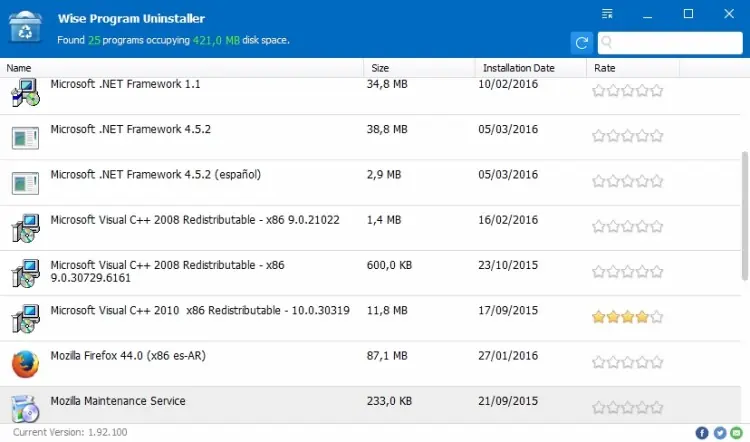Focus the program search input field

click(x=670, y=43)
